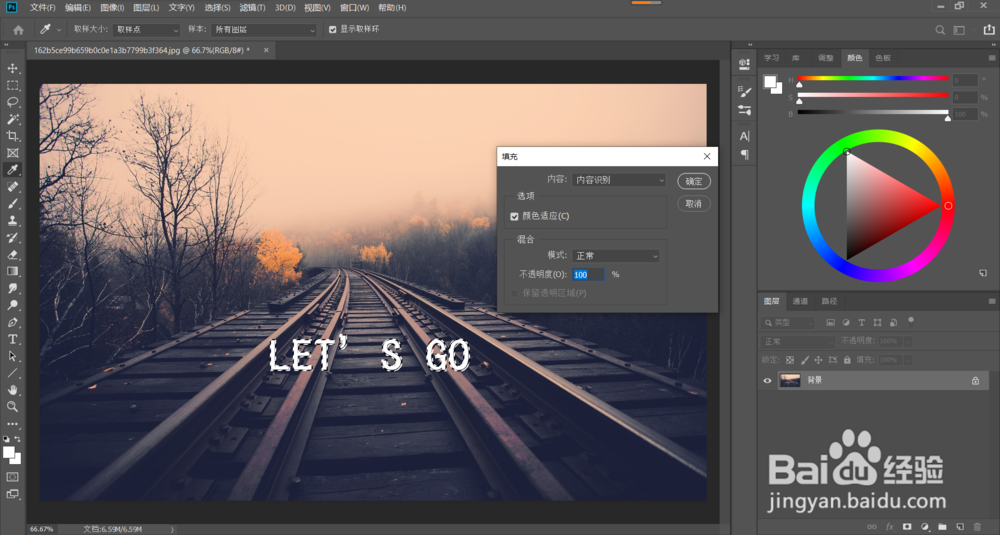Select the Magic Wand tool
The width and height of the screenshot is (1000, 535).
click(12, 119)
